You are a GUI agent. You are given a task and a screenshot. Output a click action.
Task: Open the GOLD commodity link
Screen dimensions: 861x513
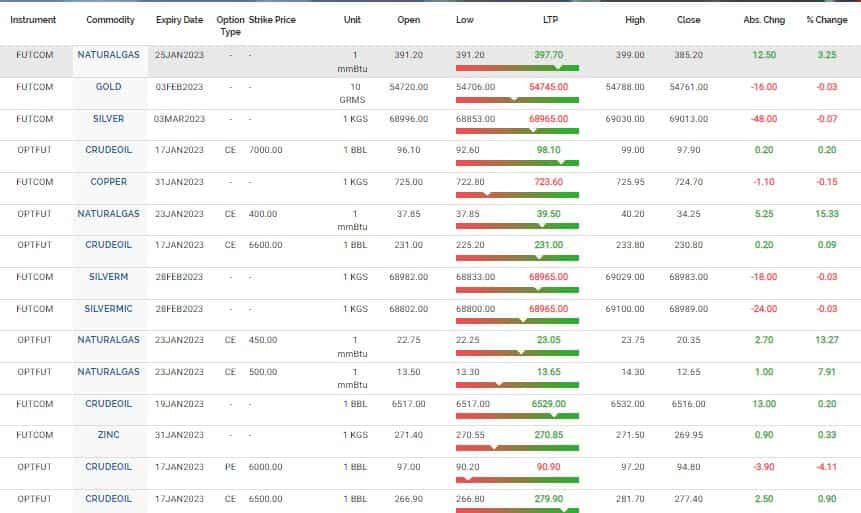[x=108, y=87]
